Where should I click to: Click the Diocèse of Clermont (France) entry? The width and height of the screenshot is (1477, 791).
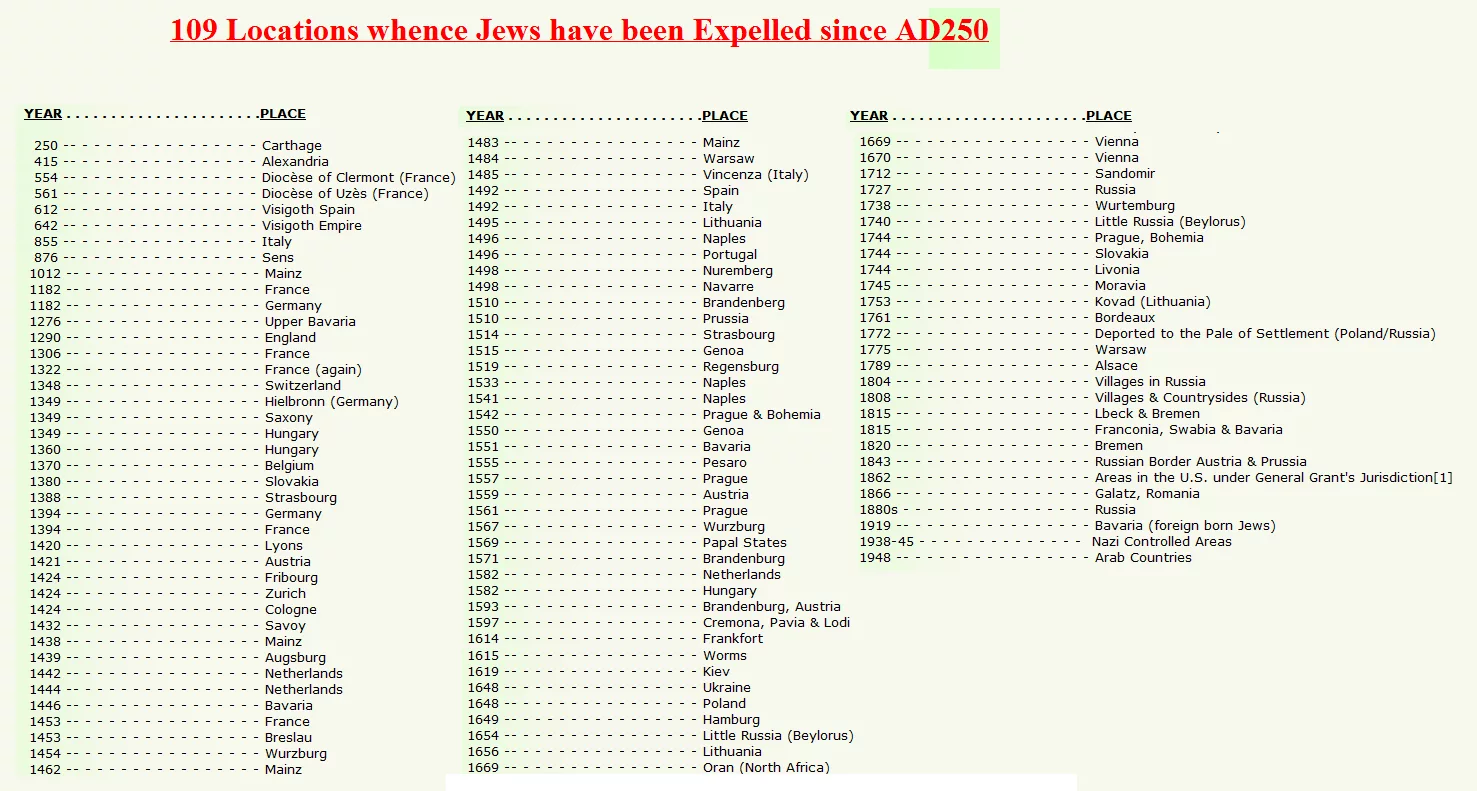point(358,178)
